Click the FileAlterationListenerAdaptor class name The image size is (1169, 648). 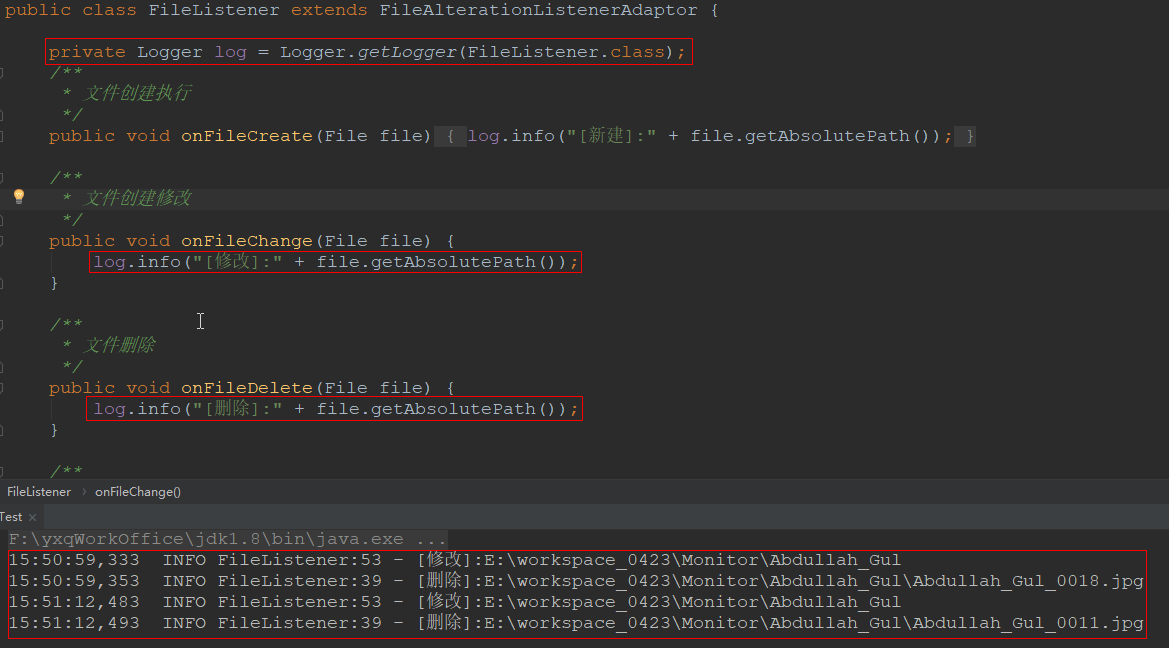coord(538,10)
